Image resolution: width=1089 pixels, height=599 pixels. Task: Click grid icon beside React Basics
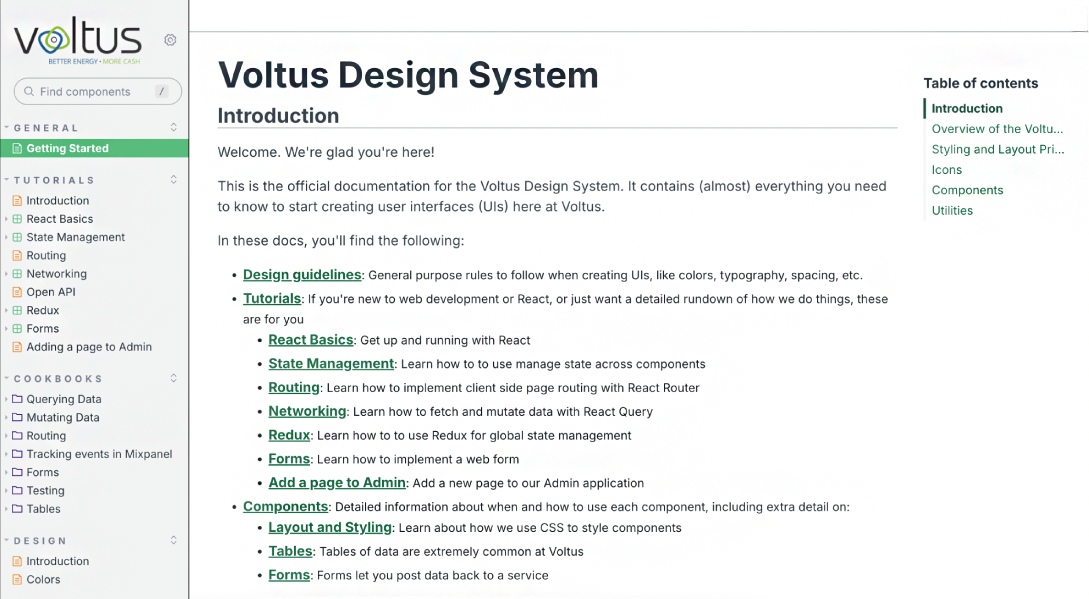click(x=17, y=219)
